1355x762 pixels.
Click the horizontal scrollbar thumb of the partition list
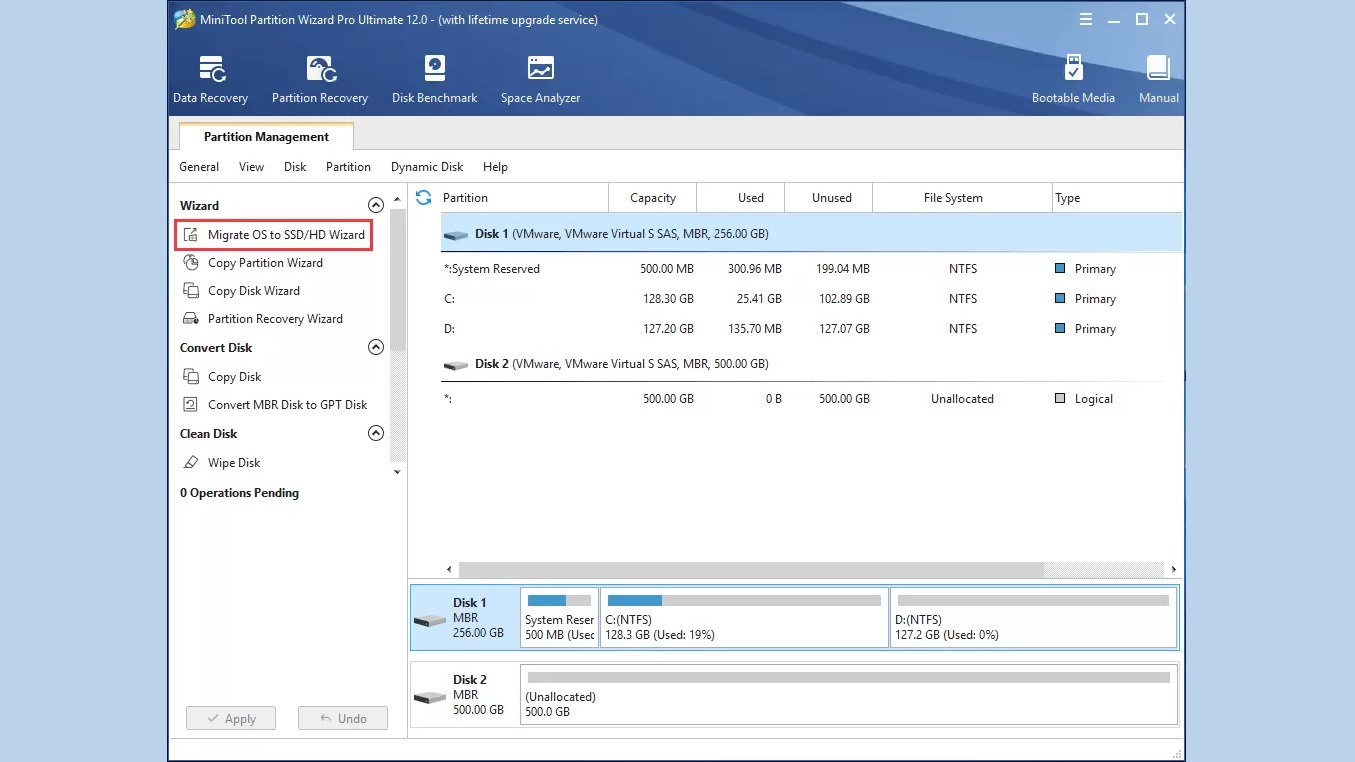(751, 570)
